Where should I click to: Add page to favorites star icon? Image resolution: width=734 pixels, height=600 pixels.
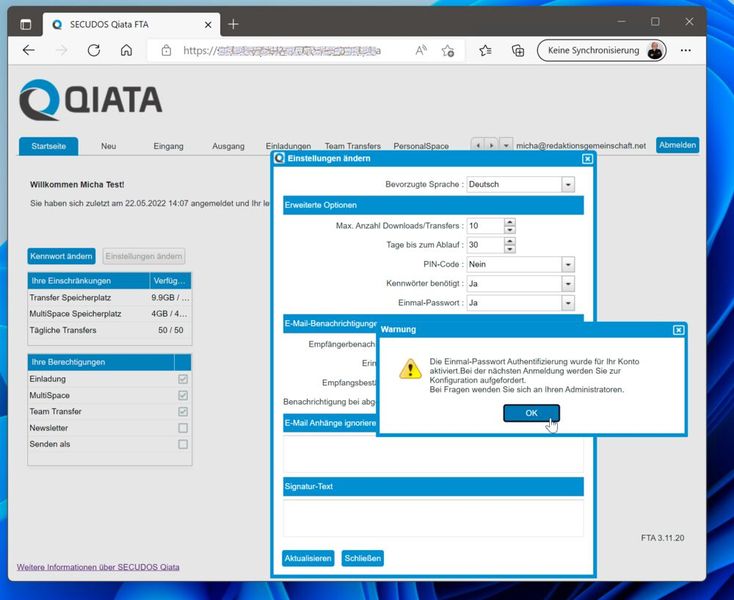point(448,51)
